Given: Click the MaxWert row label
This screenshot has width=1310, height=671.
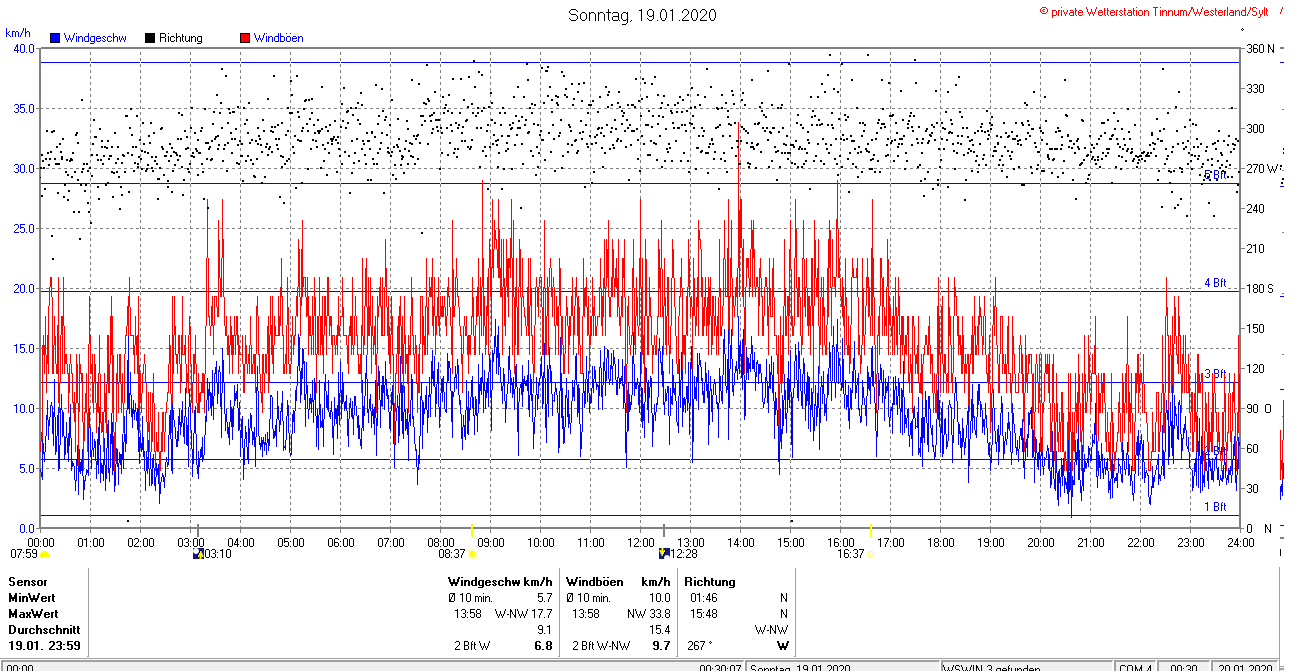Looking at the screenshot, I should (x=33, y=613).
